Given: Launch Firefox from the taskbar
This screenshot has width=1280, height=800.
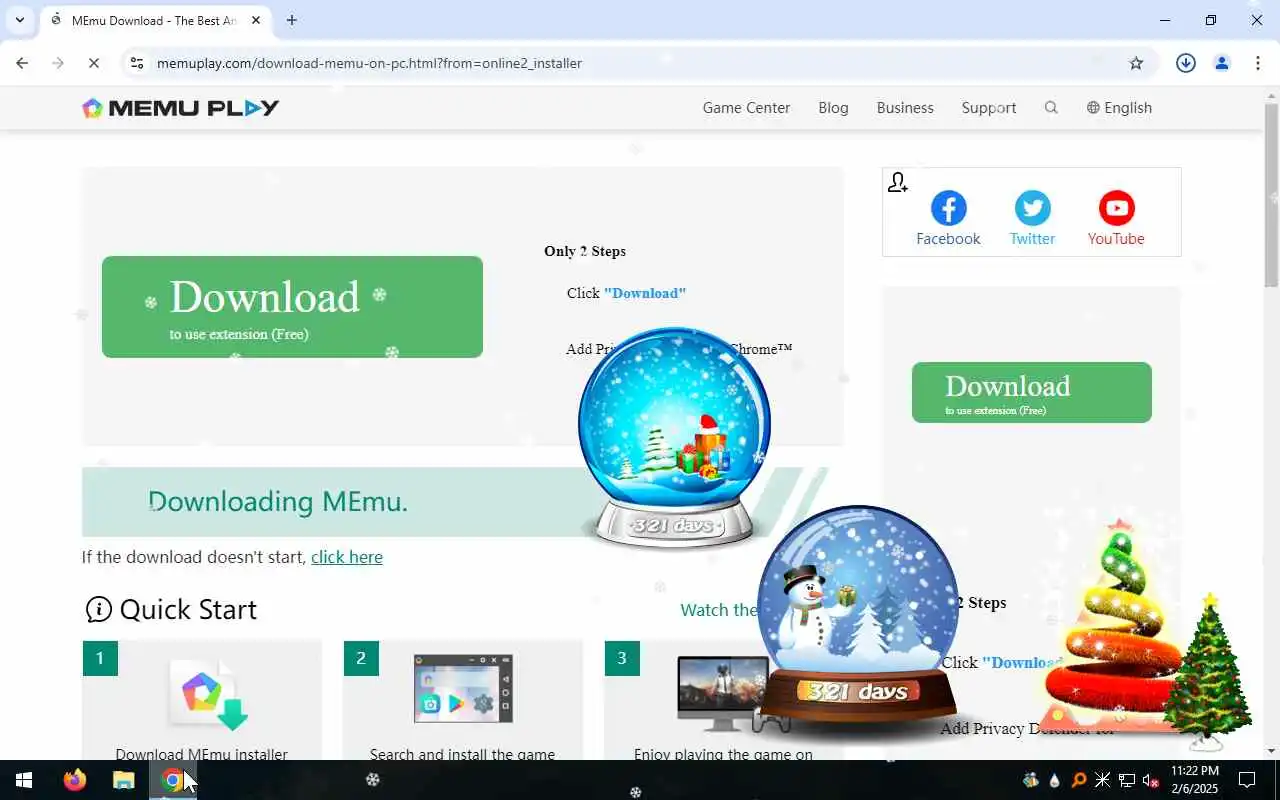Looking at the screenshot, I should [75, 780].
